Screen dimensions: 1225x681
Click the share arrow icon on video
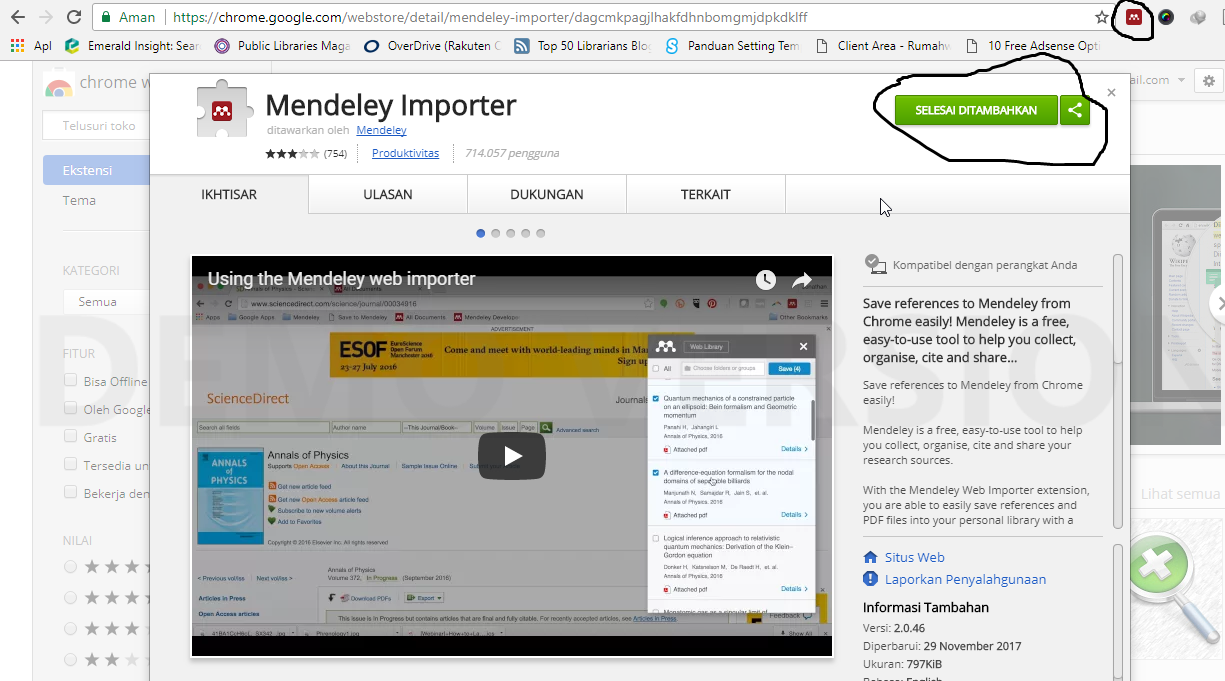[x=802, y=280]
